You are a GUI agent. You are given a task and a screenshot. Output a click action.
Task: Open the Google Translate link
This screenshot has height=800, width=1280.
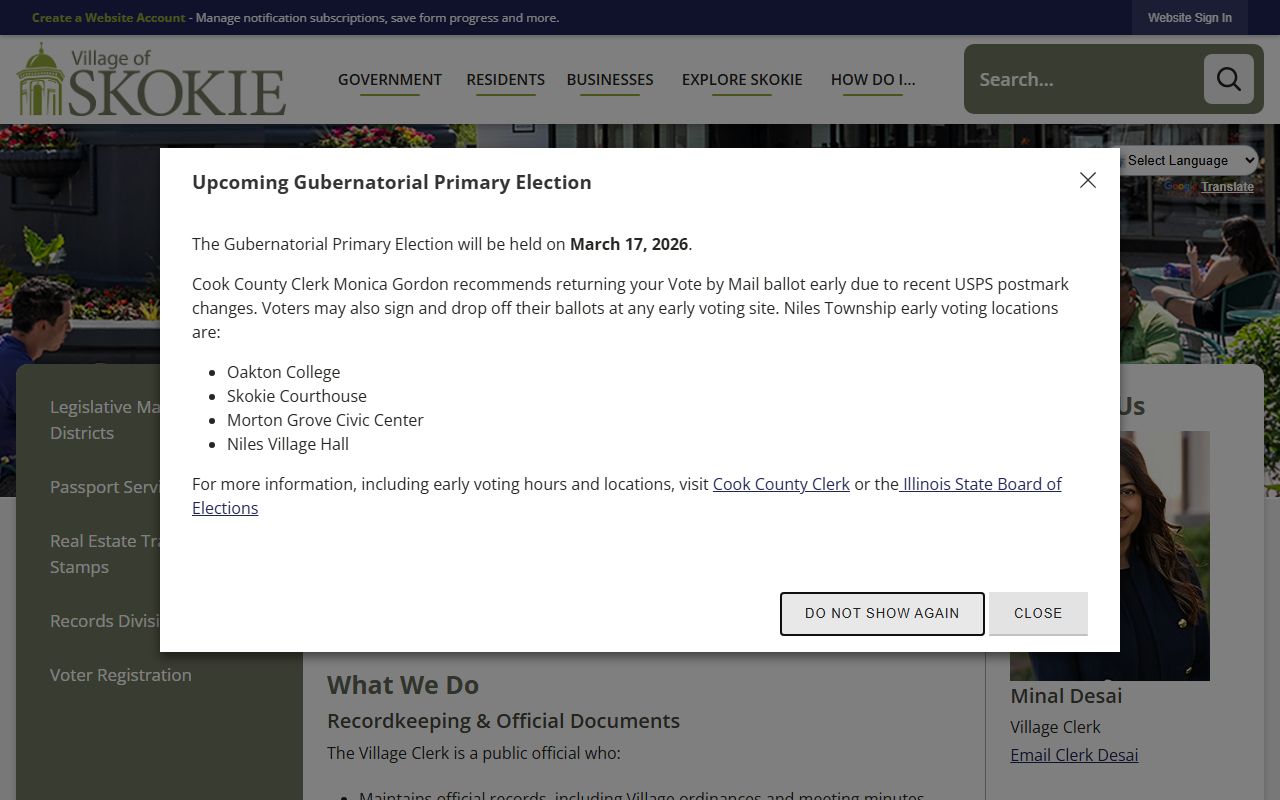point(1227,187)
